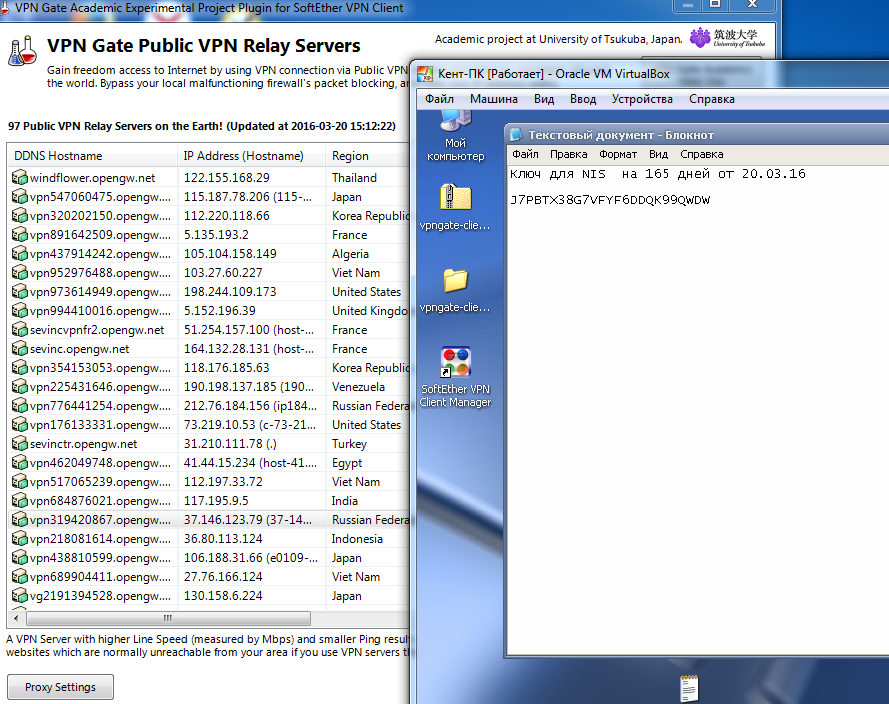Select IP address 122.155.168.29
Viewport: 889px width, 704px height.
227,178
